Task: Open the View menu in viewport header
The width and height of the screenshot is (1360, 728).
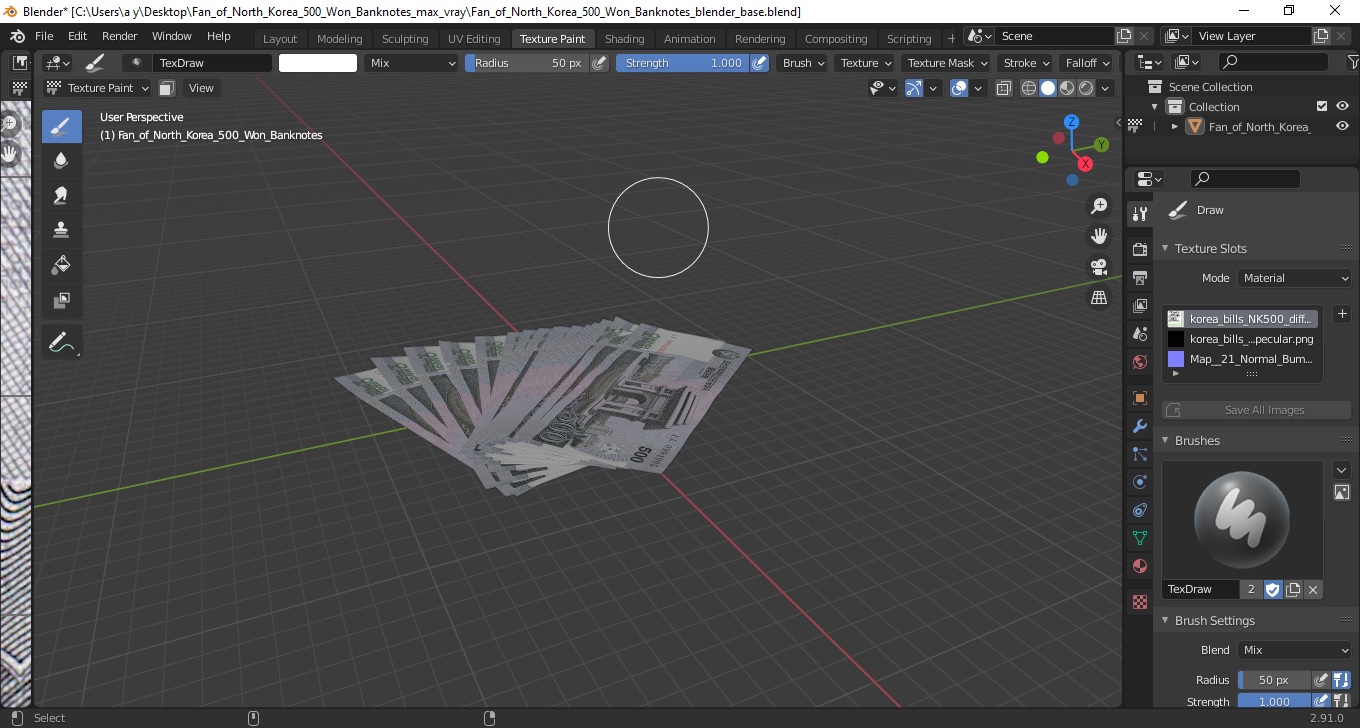Action: click(x=201, y=88)
